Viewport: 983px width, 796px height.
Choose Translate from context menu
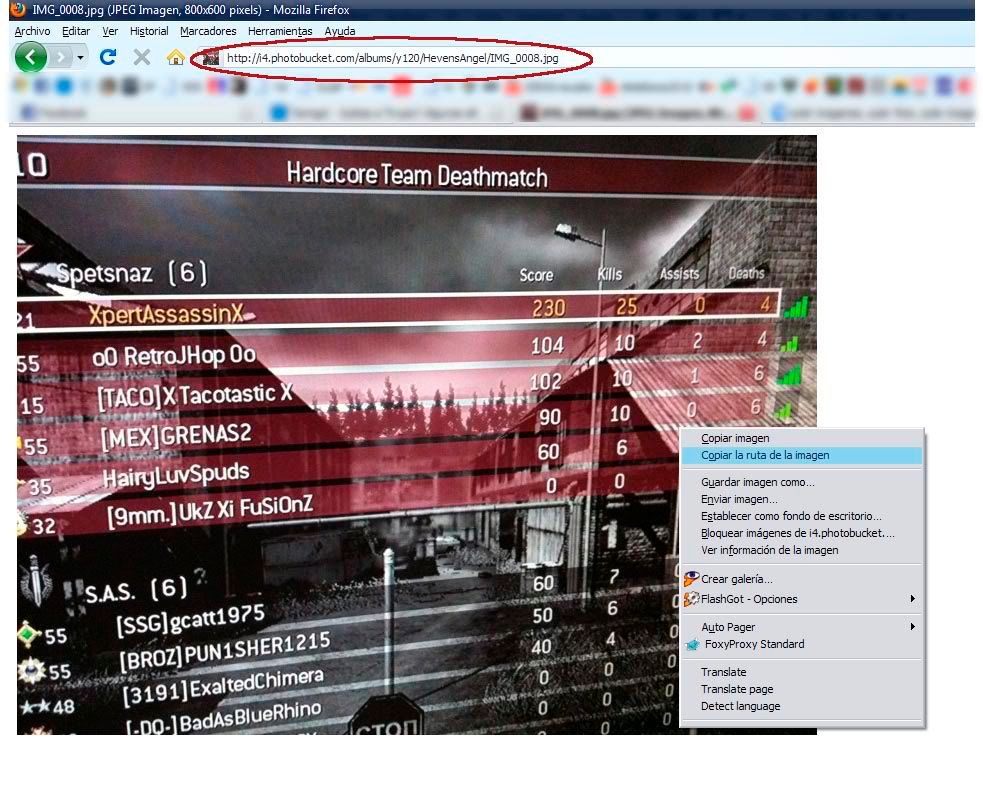pyautogui.click(x=802, y=672)
